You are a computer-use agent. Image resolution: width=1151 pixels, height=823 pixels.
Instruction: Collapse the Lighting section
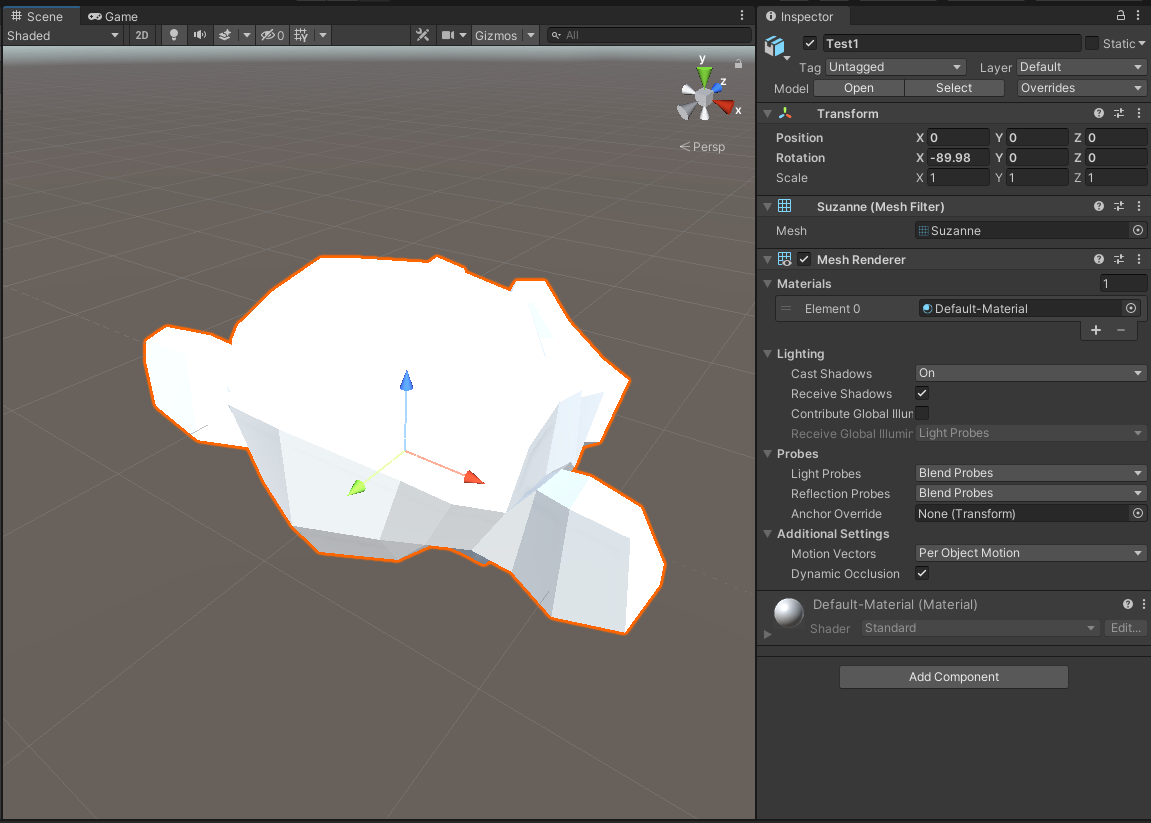(x=768, y=354)
